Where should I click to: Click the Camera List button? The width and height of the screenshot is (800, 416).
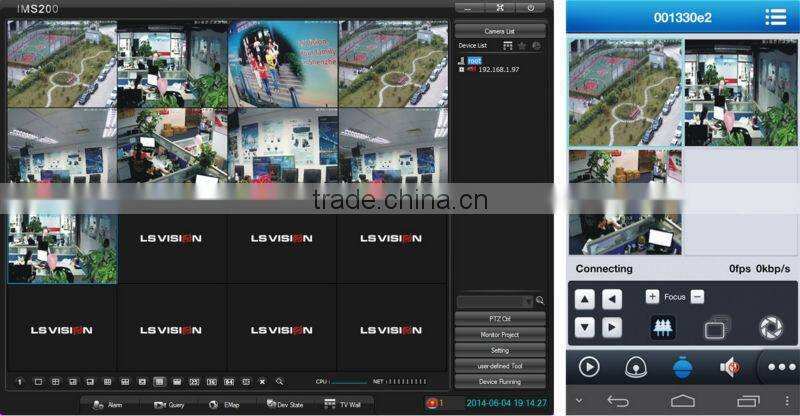click(499, 31)
